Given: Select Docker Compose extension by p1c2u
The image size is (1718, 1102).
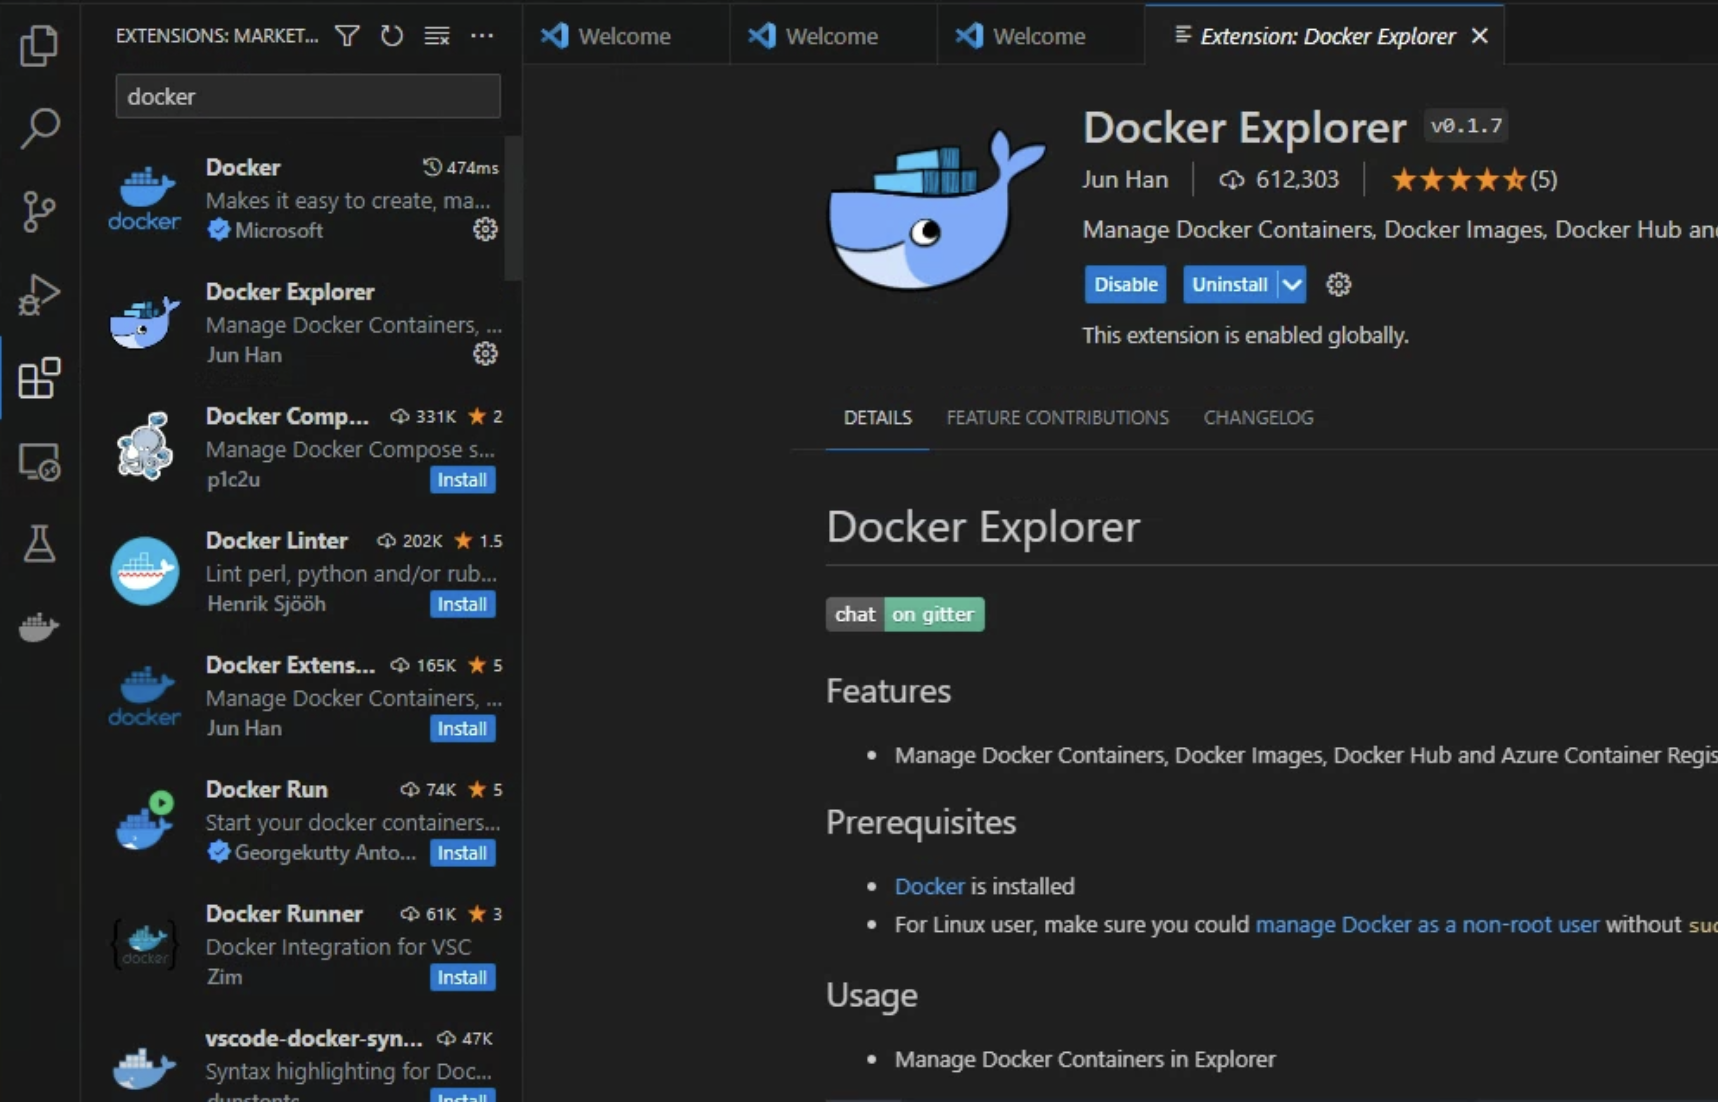Looking at the screenshot, I should tap(303, 447).
